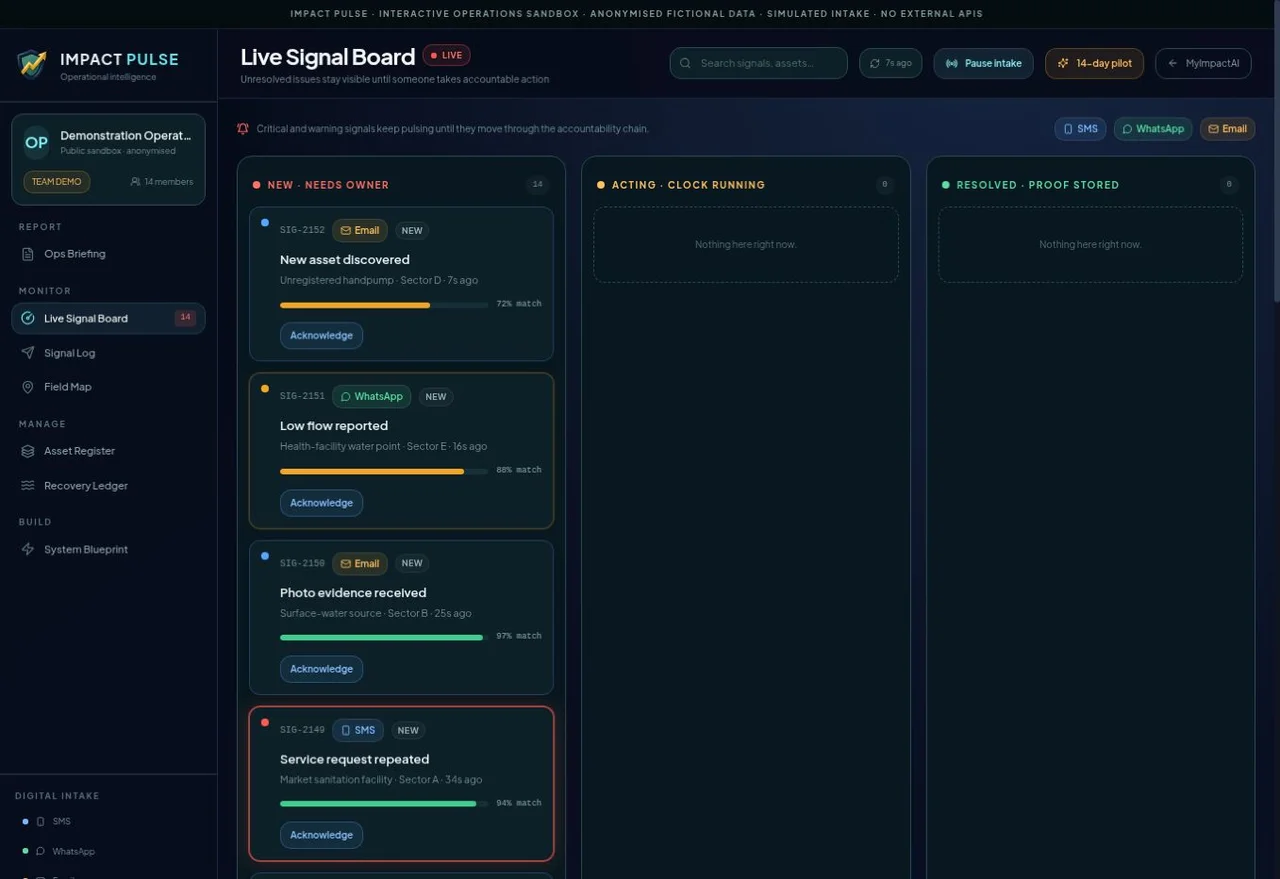1280x879 pixels.
Task: Click the refresh icon showing 7s ago
Action: click(x=875, y=63)
